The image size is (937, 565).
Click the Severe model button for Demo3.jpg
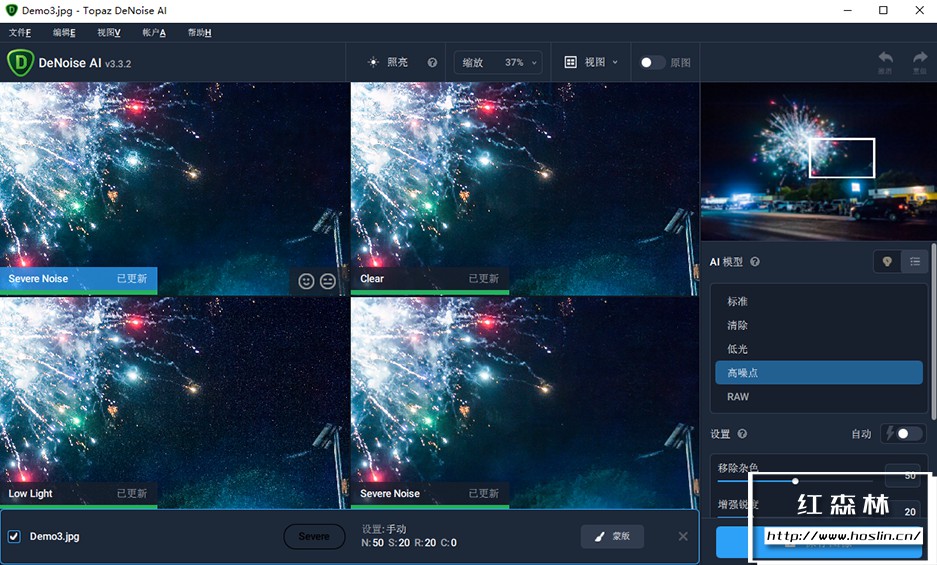[314, 536]
